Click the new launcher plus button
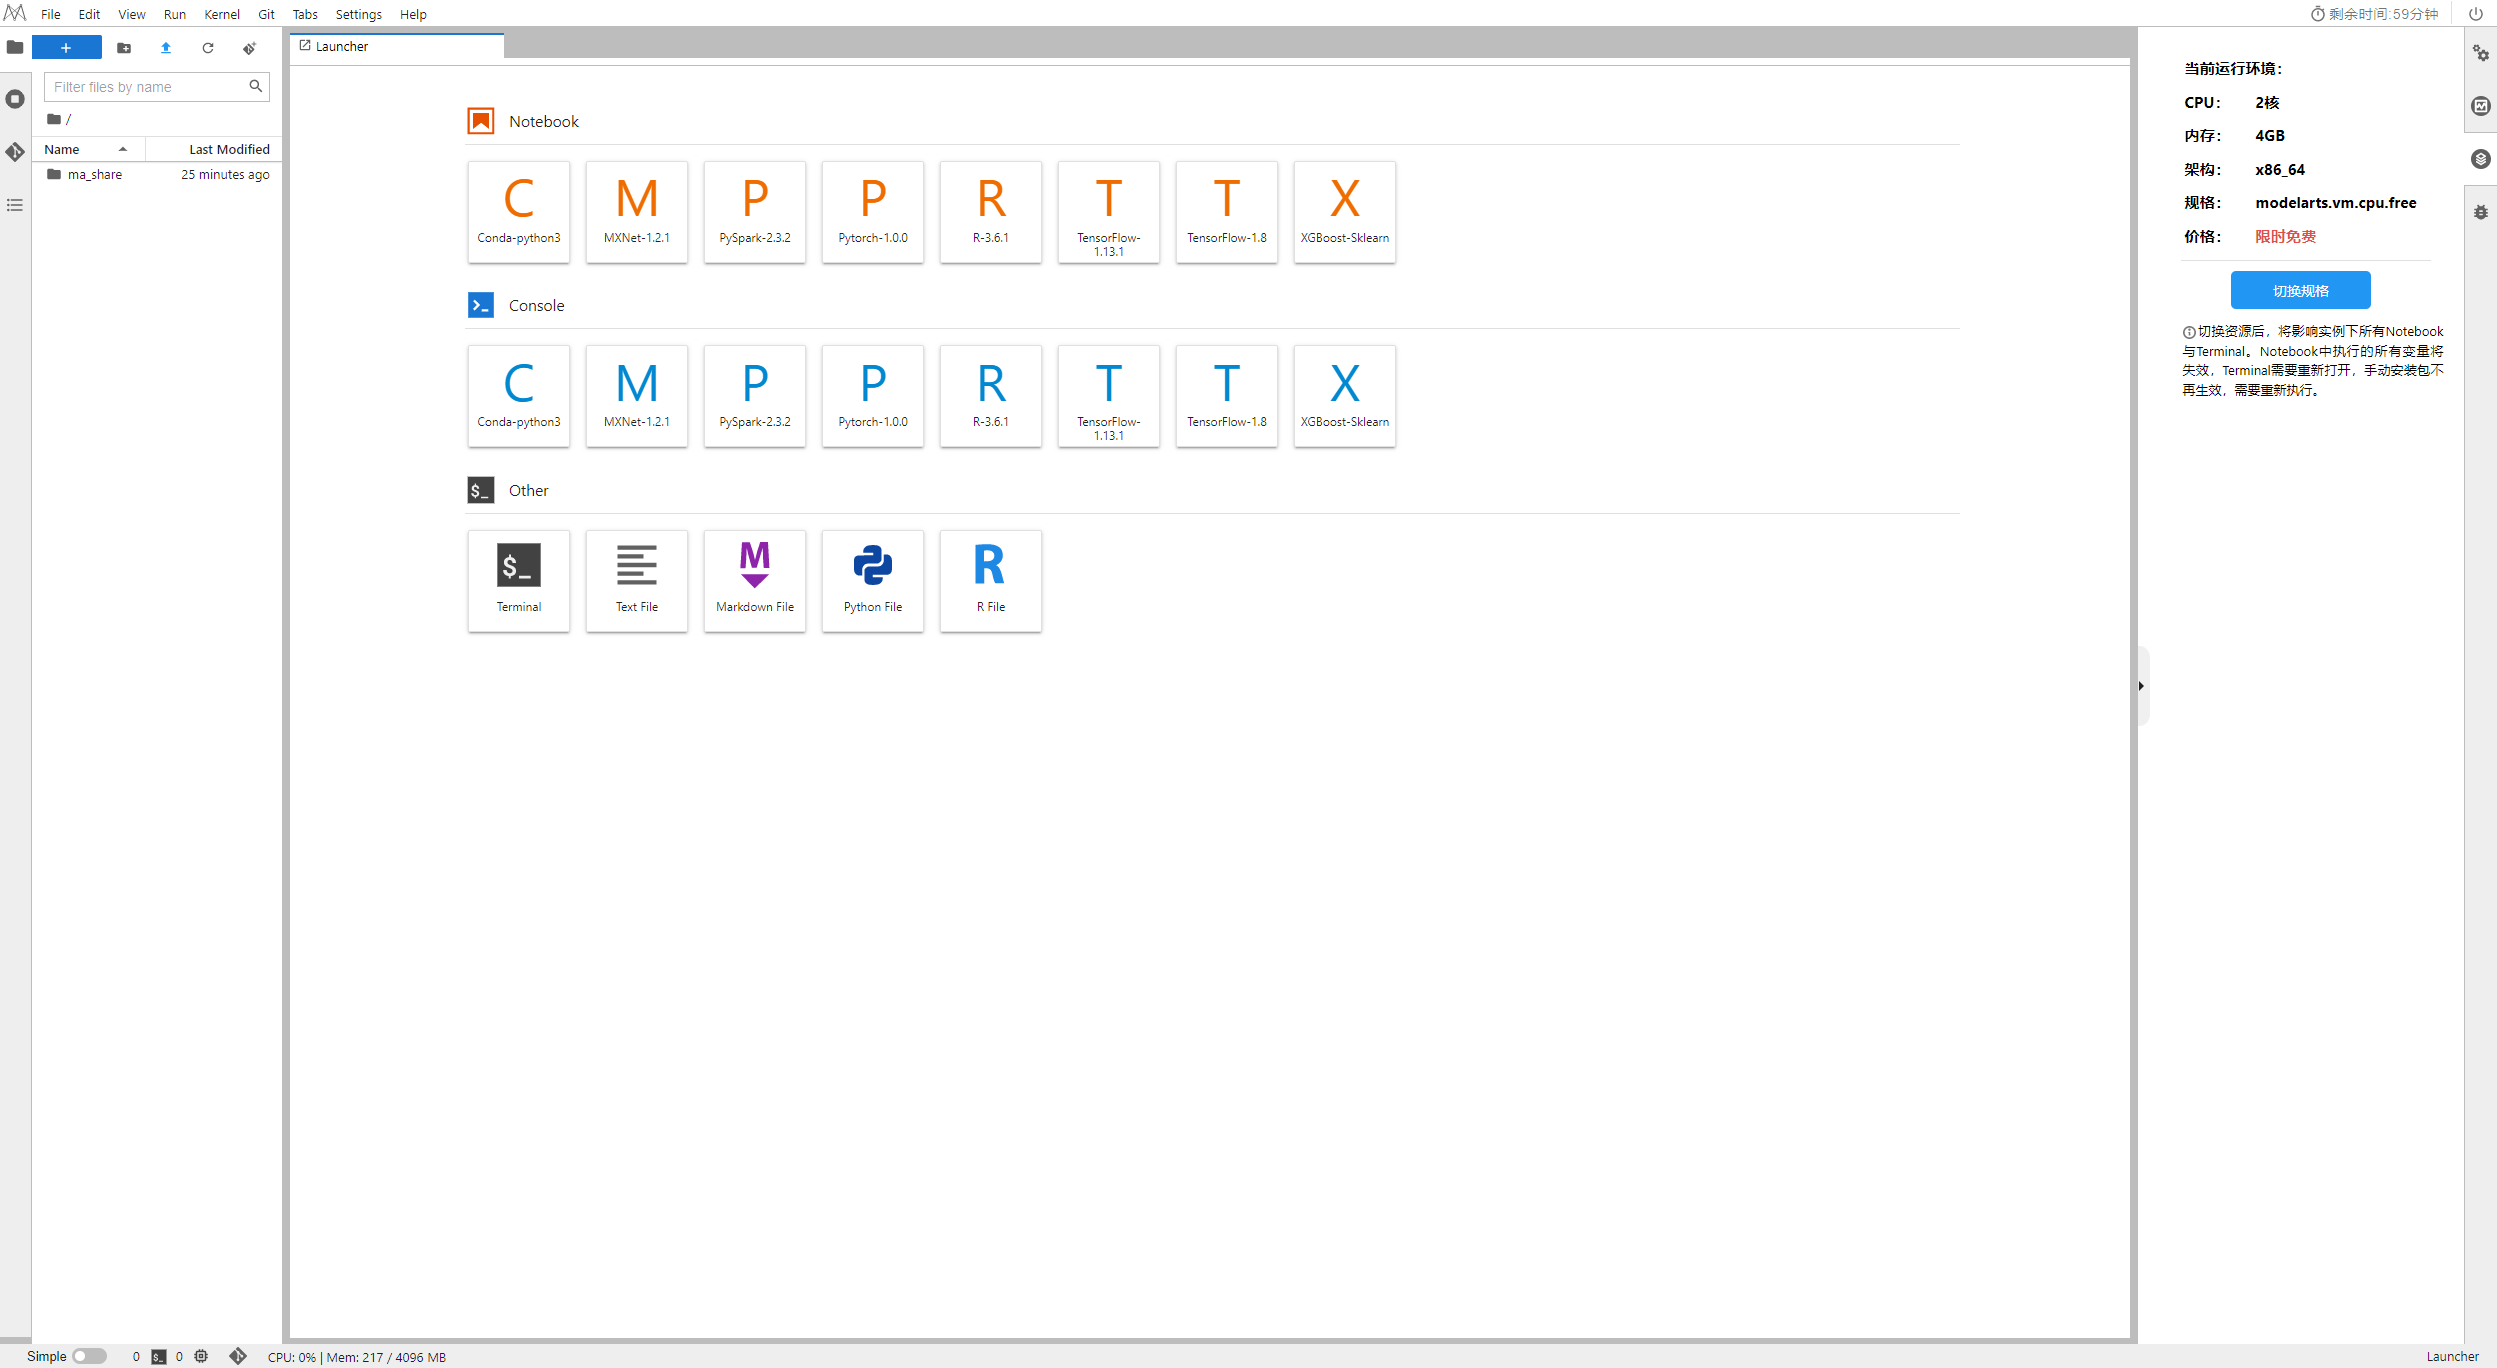This screenshot has height=1368, width=2497. point(66,48)
